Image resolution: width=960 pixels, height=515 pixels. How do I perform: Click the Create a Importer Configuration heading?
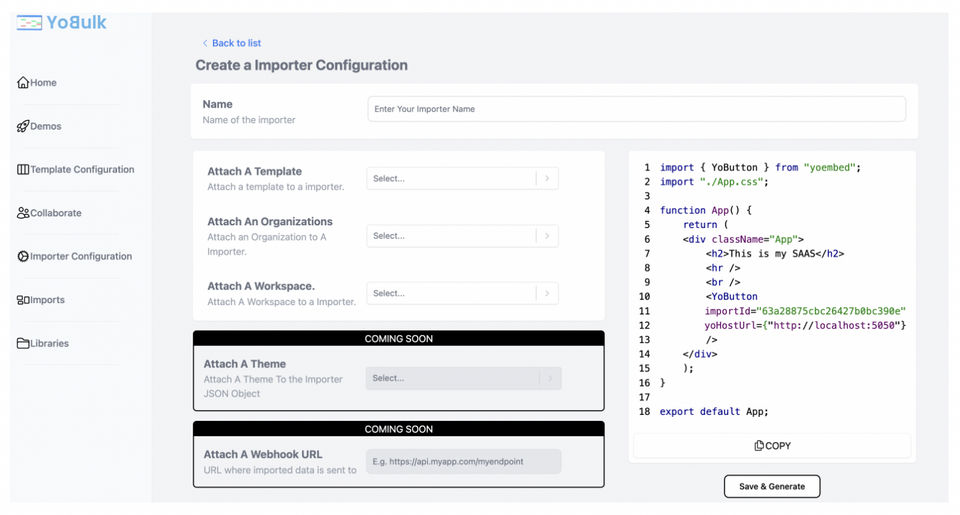(301, 65)
